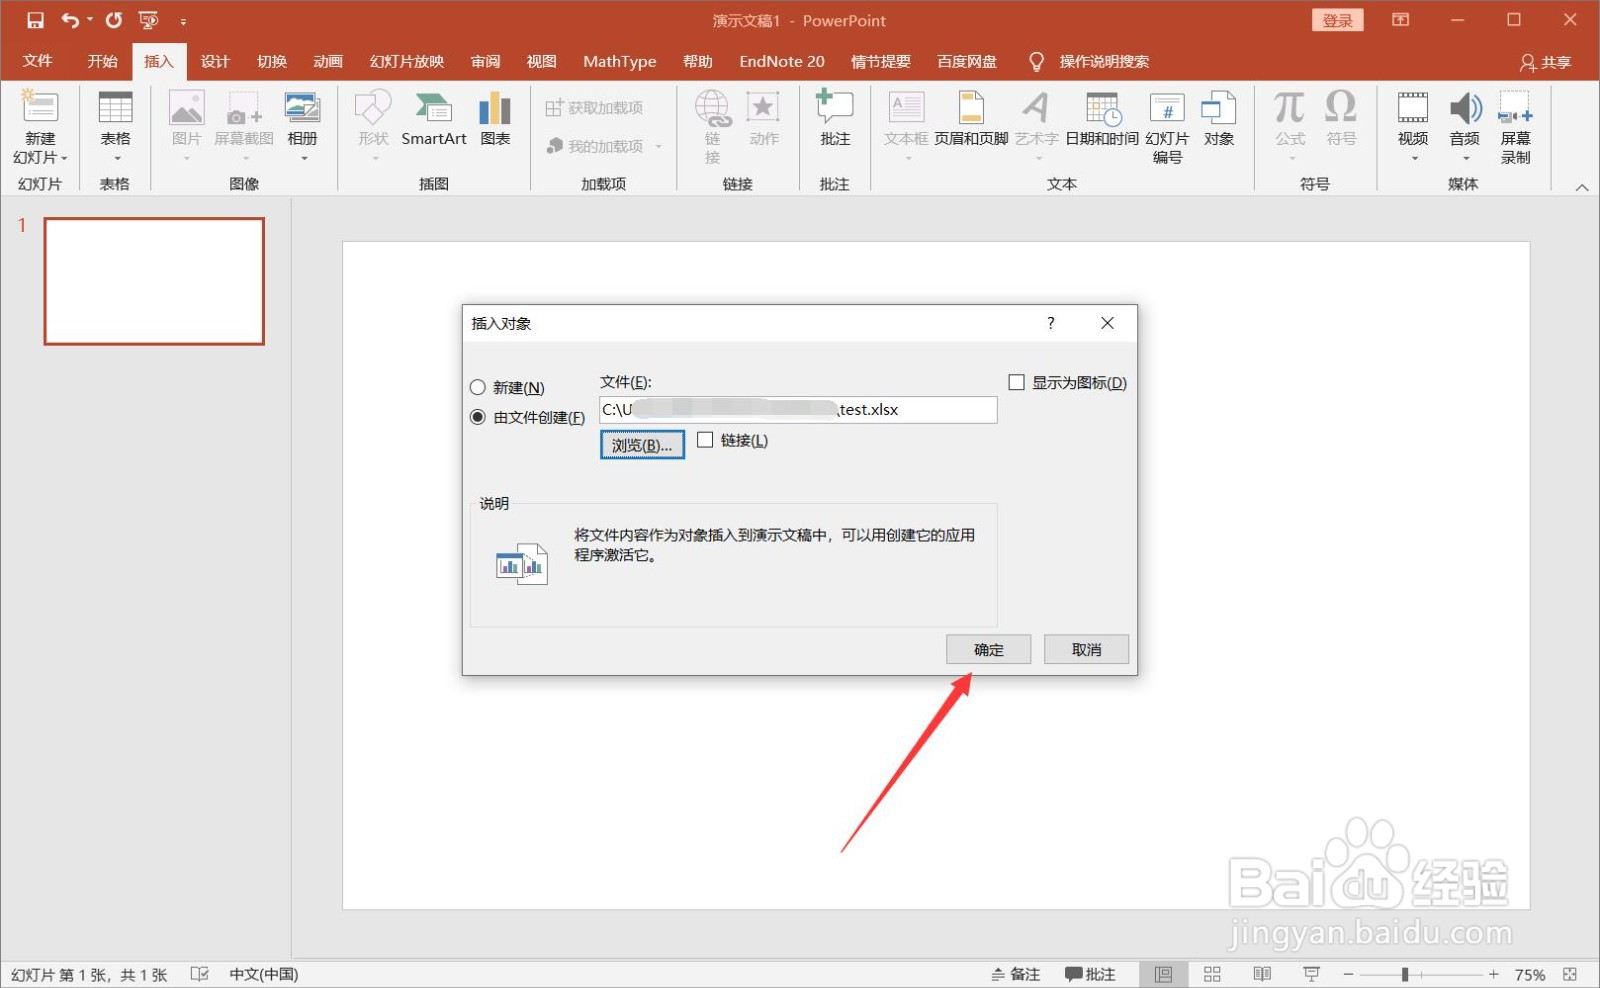Click the Undo arrow icon

point(70,20)
